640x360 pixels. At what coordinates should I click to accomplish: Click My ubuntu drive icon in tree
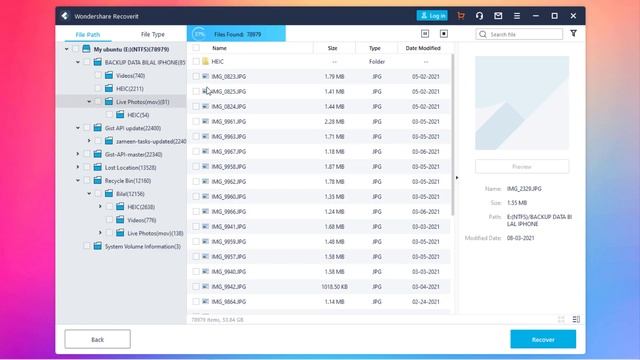coord(86,49)
